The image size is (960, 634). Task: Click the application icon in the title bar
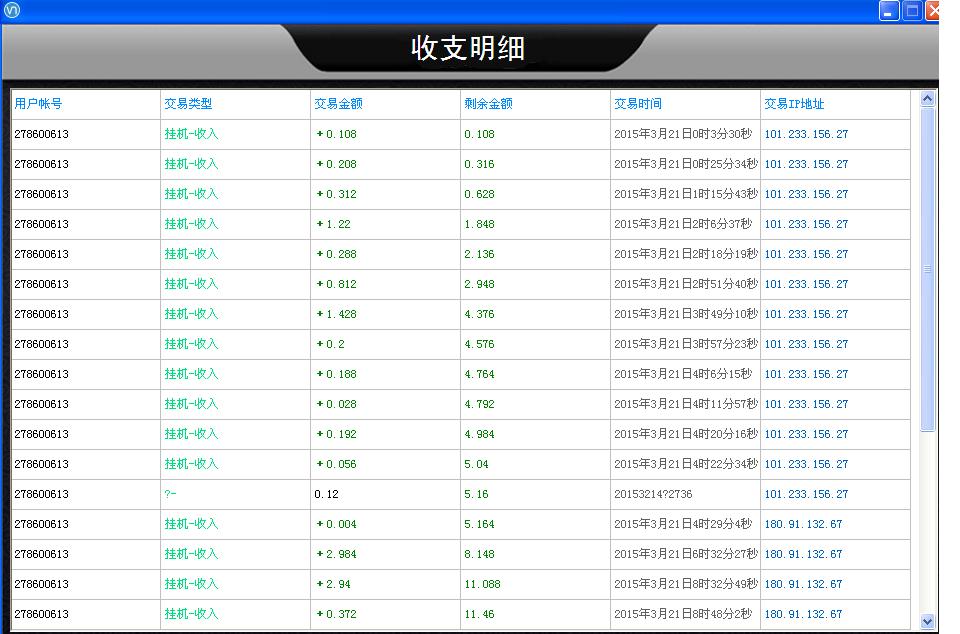tap(12, 10)
